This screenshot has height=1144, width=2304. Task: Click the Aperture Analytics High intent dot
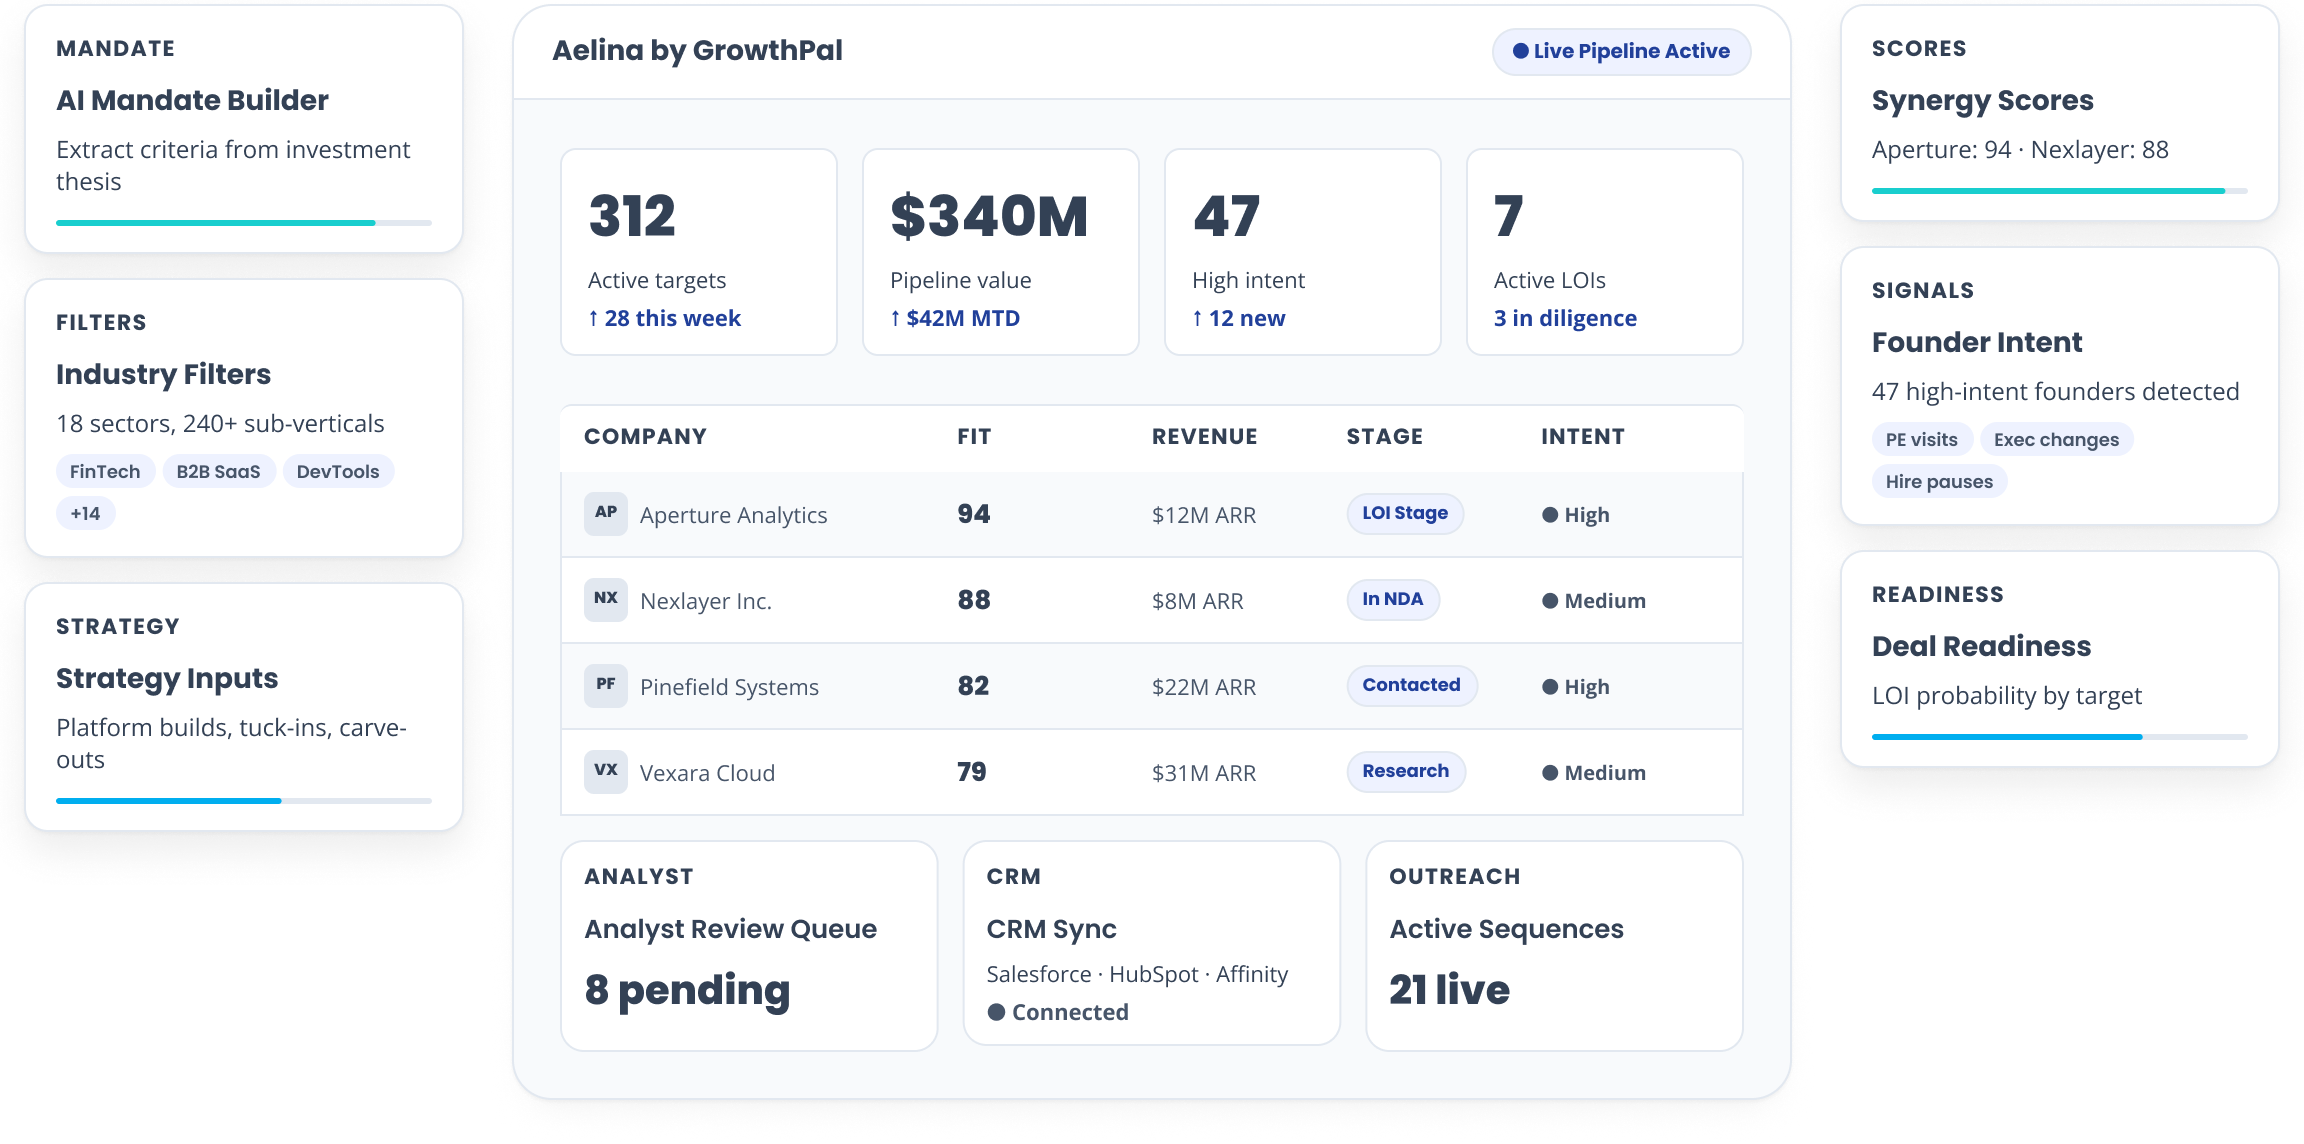tap(1550, 515)
